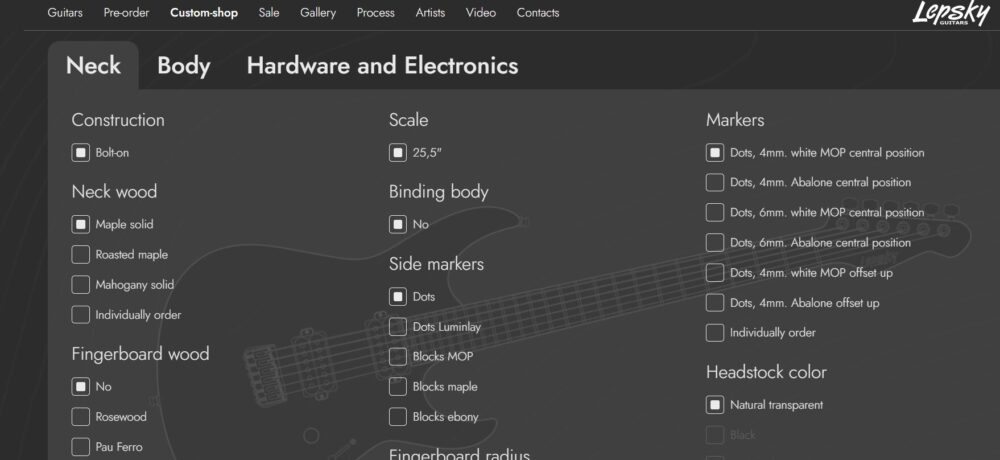The image size is (1000, 460).
Task: Select Pau Ferro fingerboard wood
Action: [81, 447]
